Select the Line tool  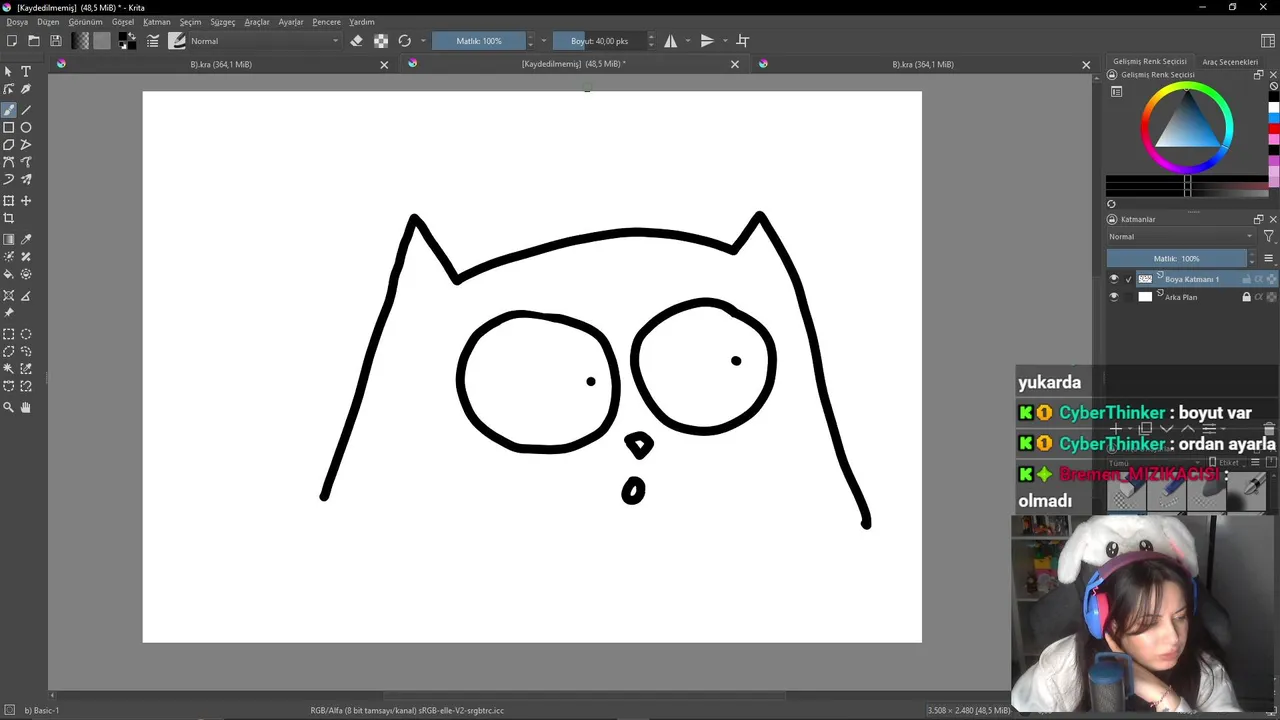[x=26, y=110]
